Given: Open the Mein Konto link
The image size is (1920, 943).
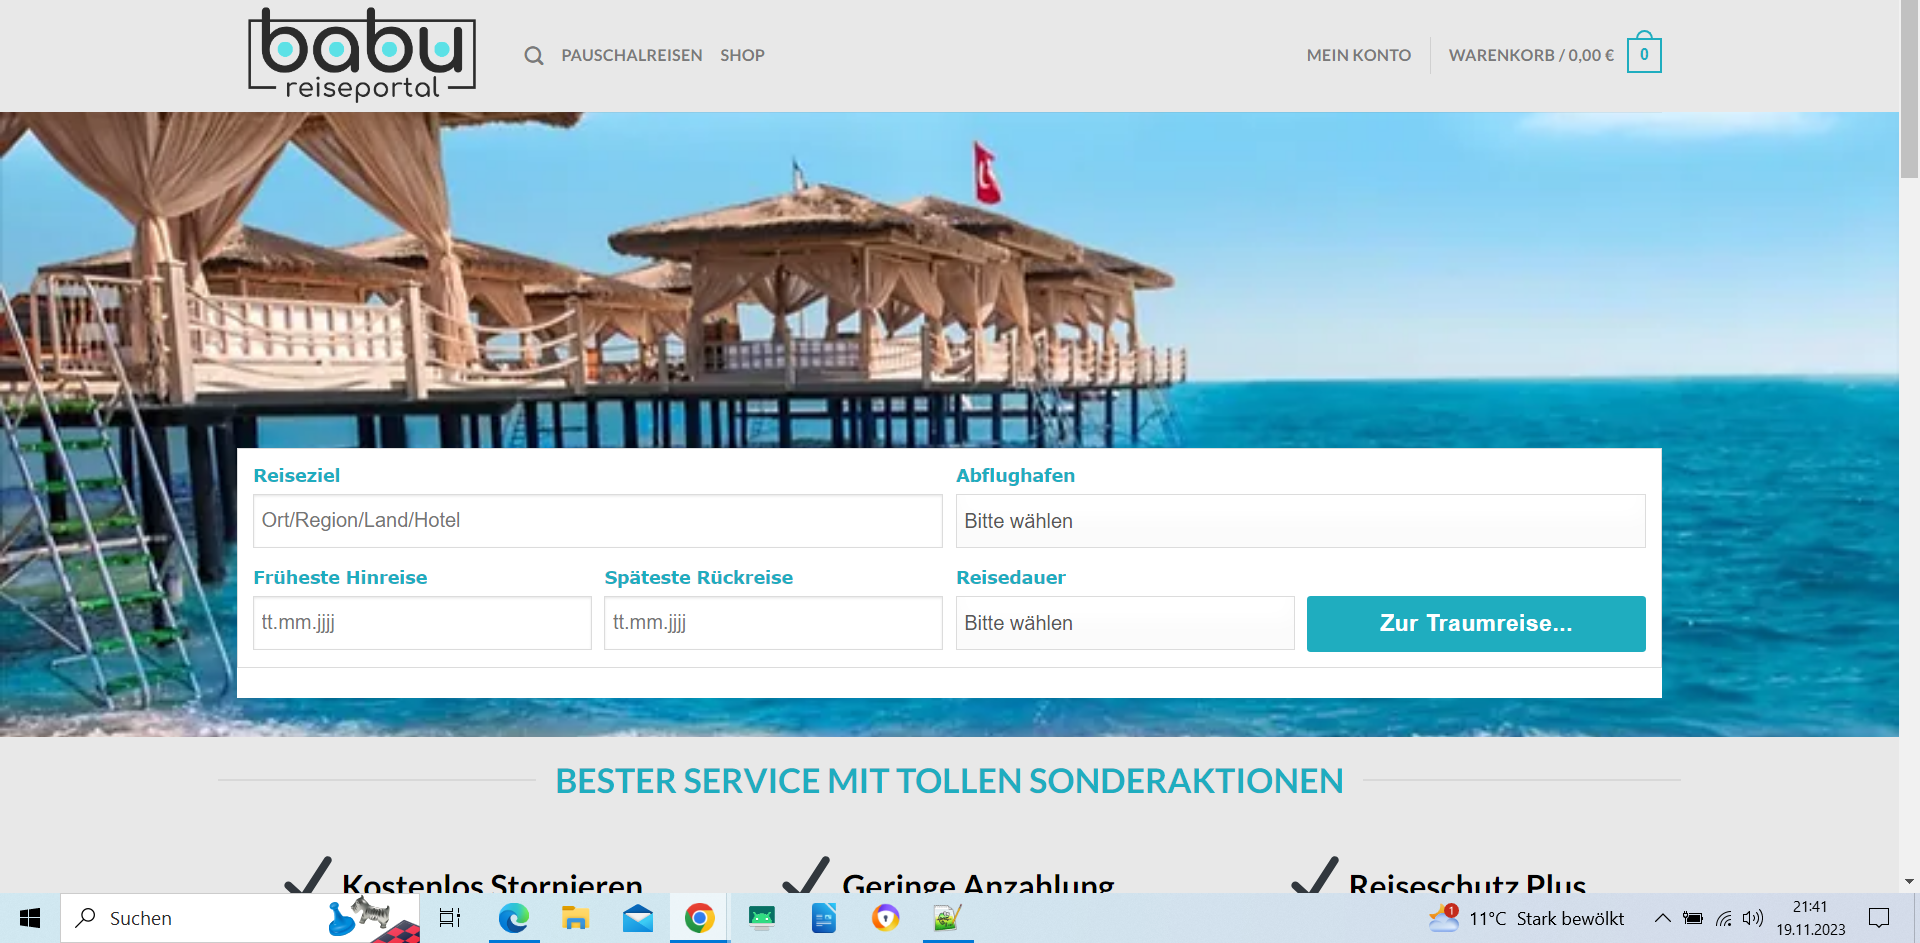Looking at the screenshot, I should click(1358, 56).
